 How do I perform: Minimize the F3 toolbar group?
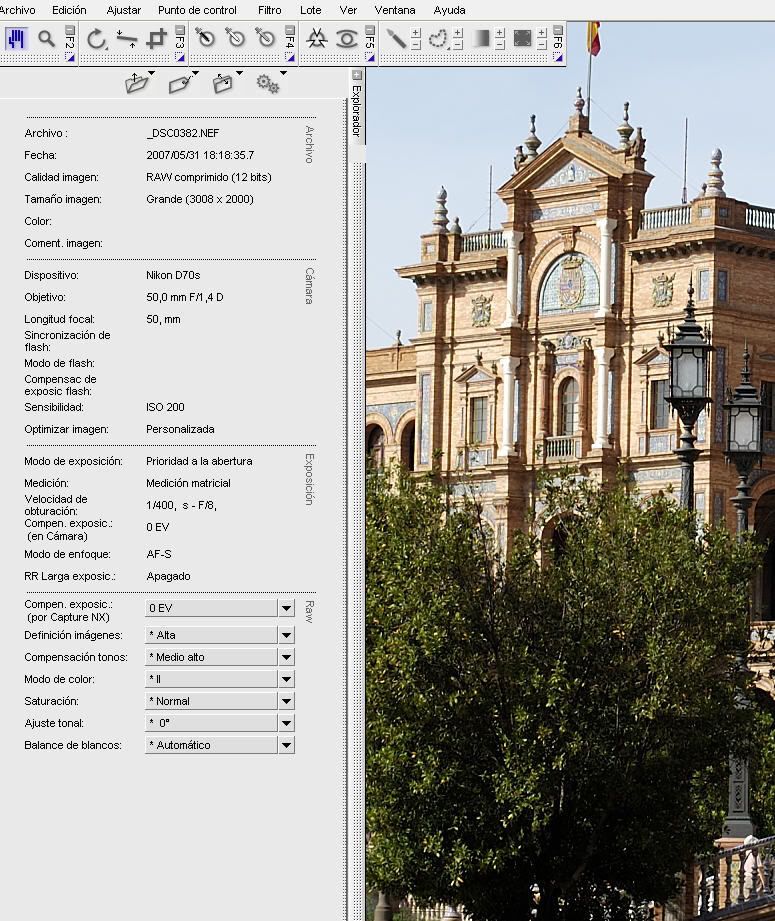click(x=180, y=29)
